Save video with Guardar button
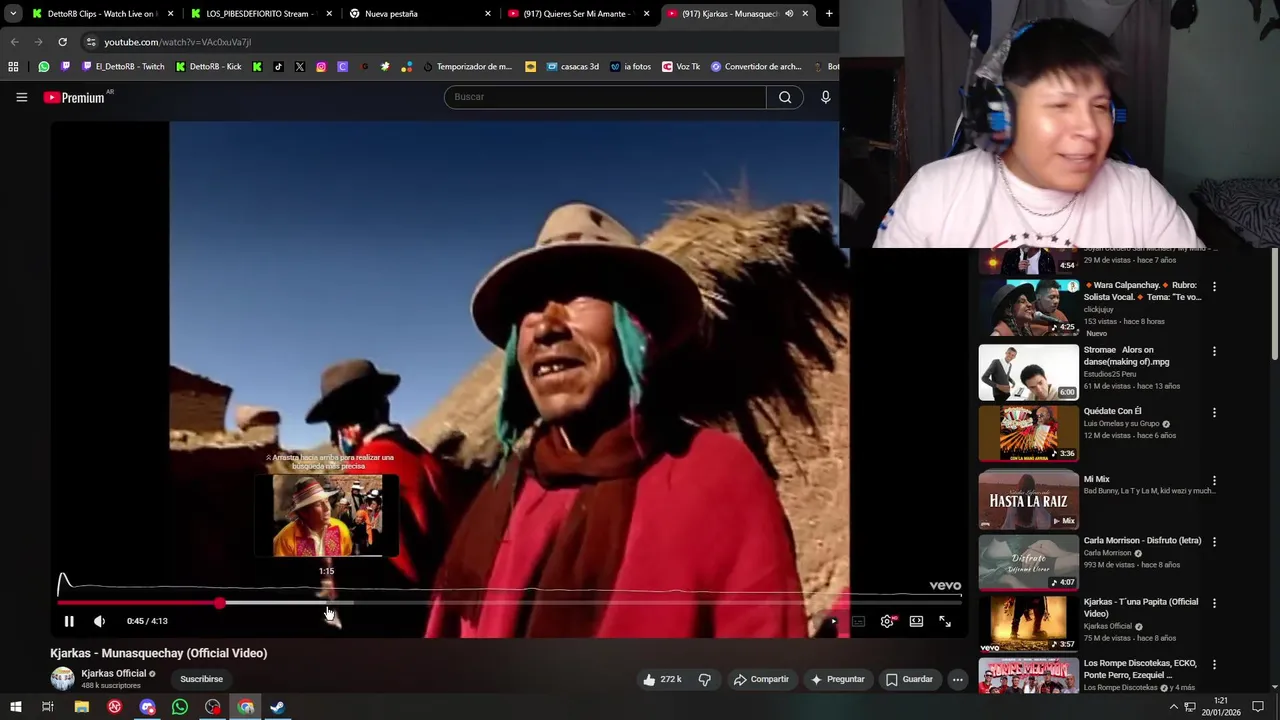 pos(909,679)
